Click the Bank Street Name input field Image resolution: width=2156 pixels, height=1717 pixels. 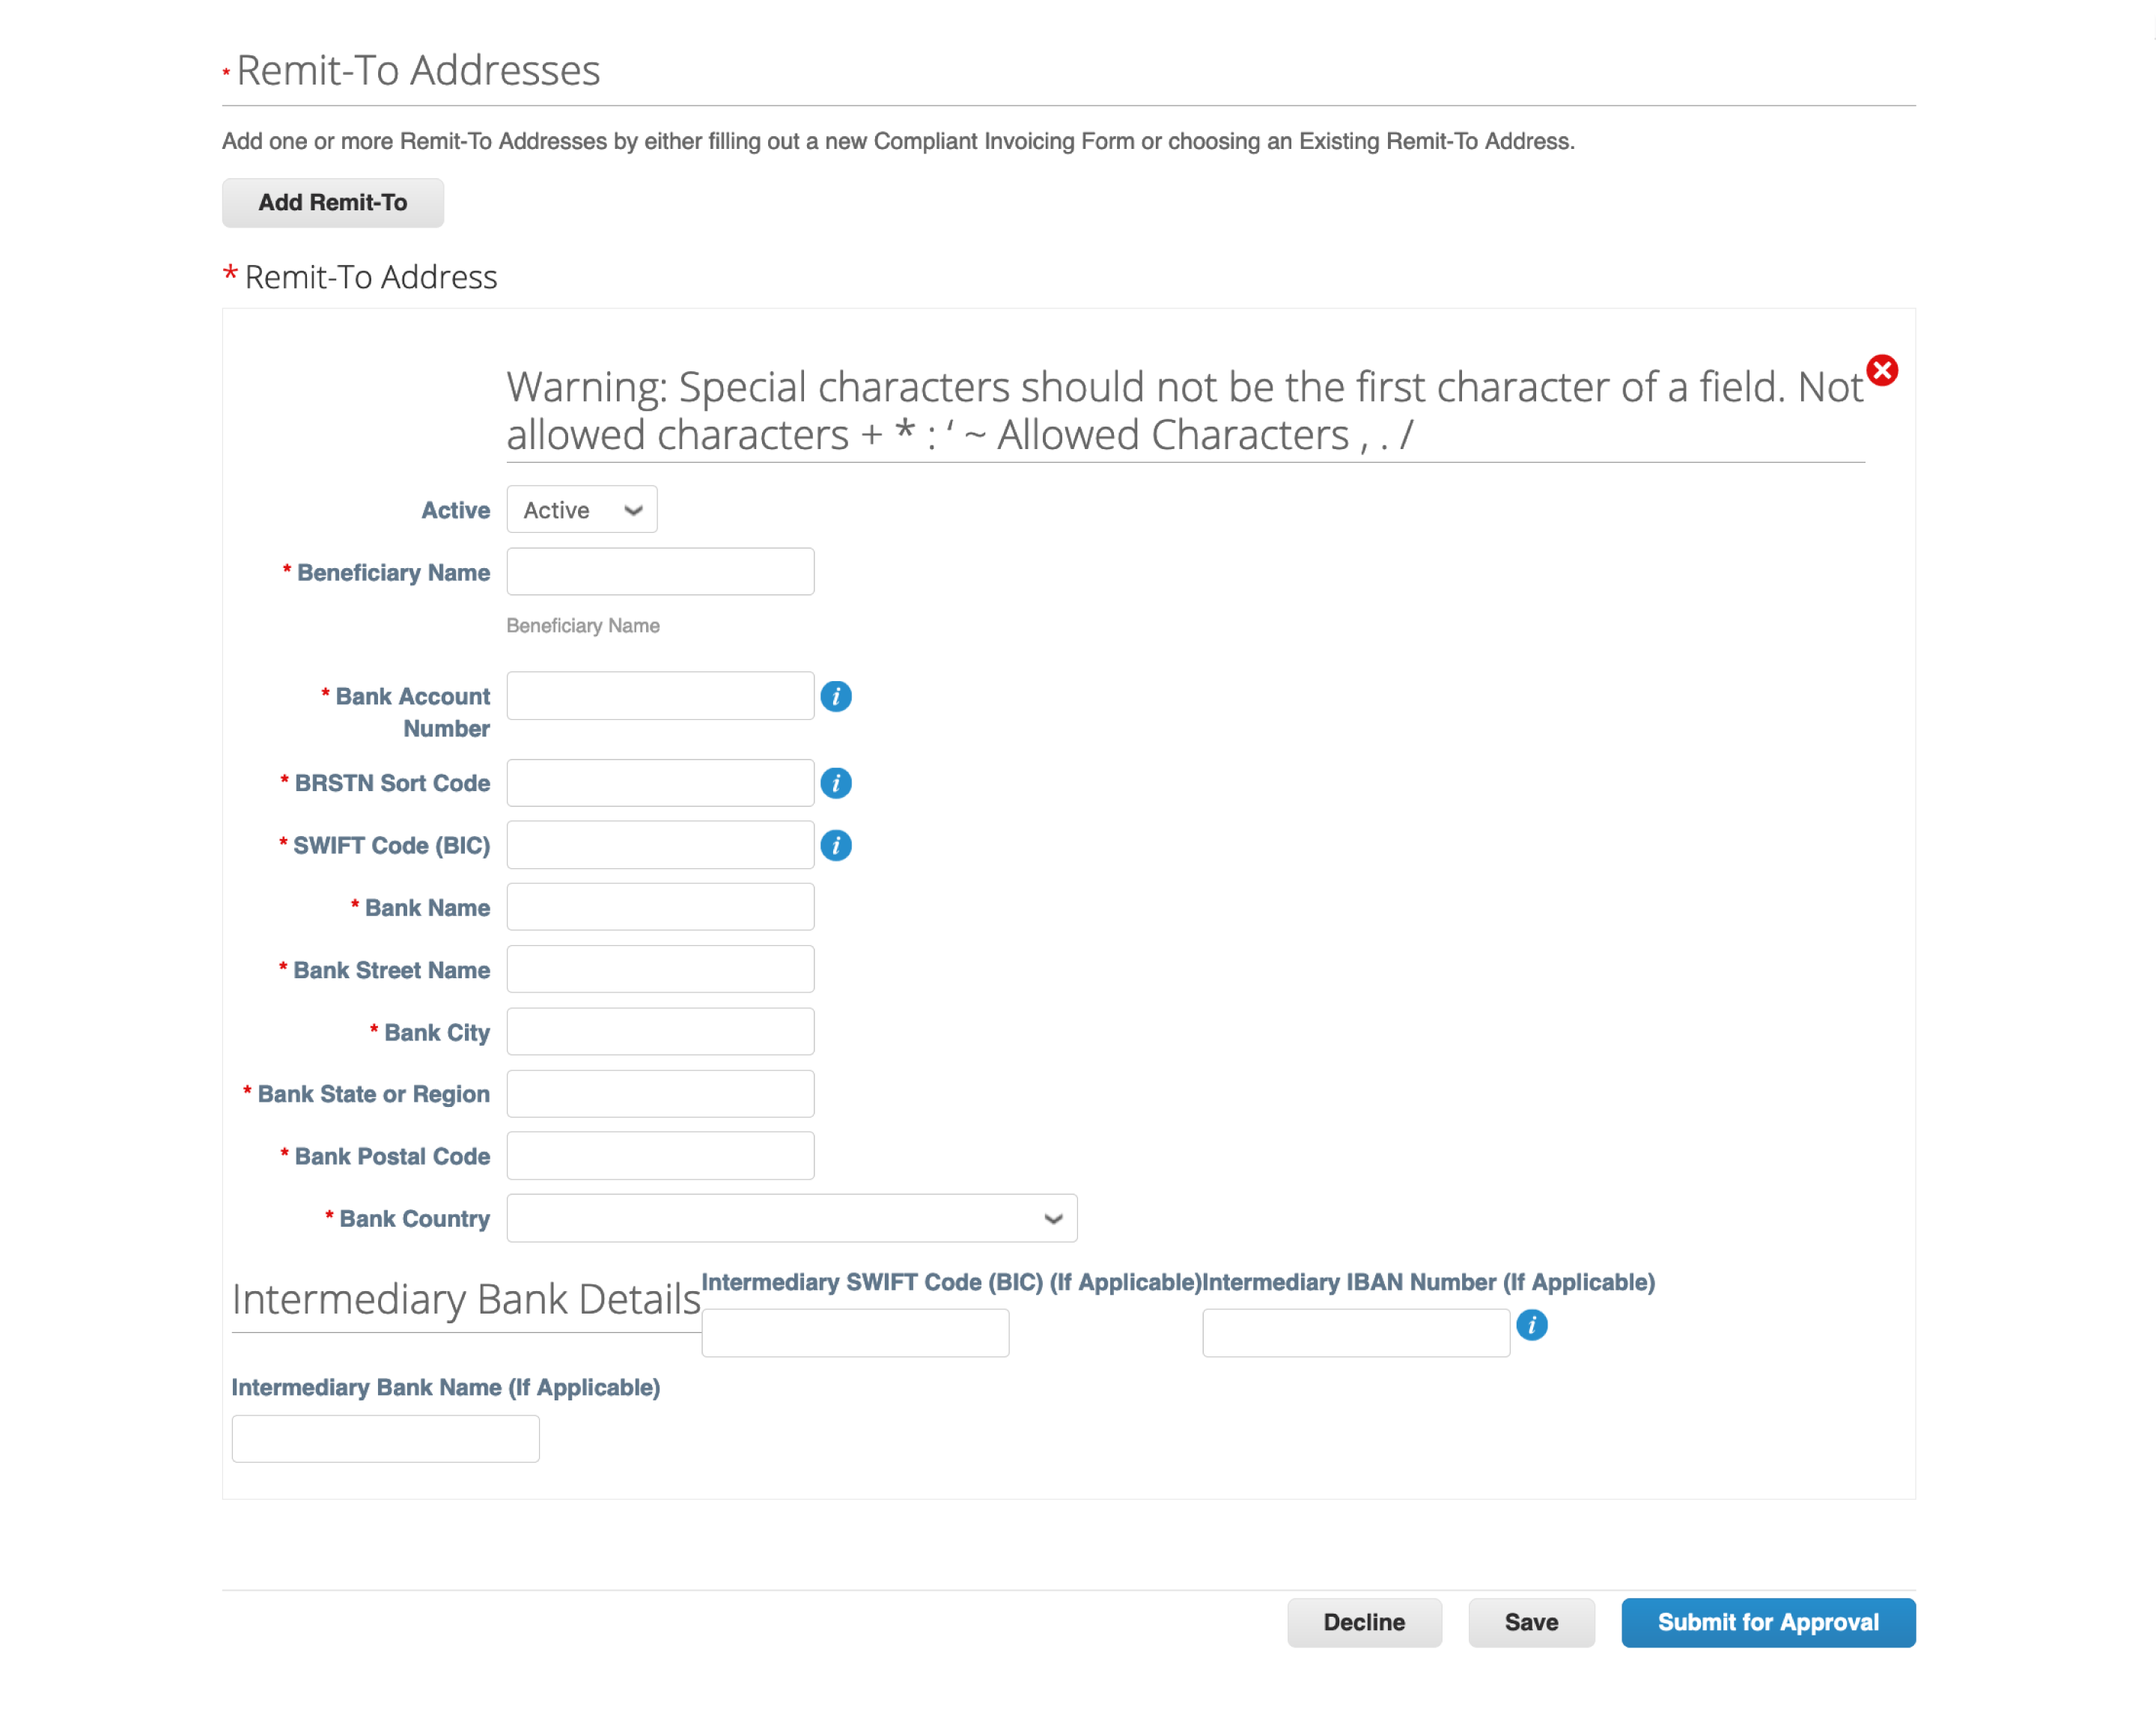[x=663, y=969]
